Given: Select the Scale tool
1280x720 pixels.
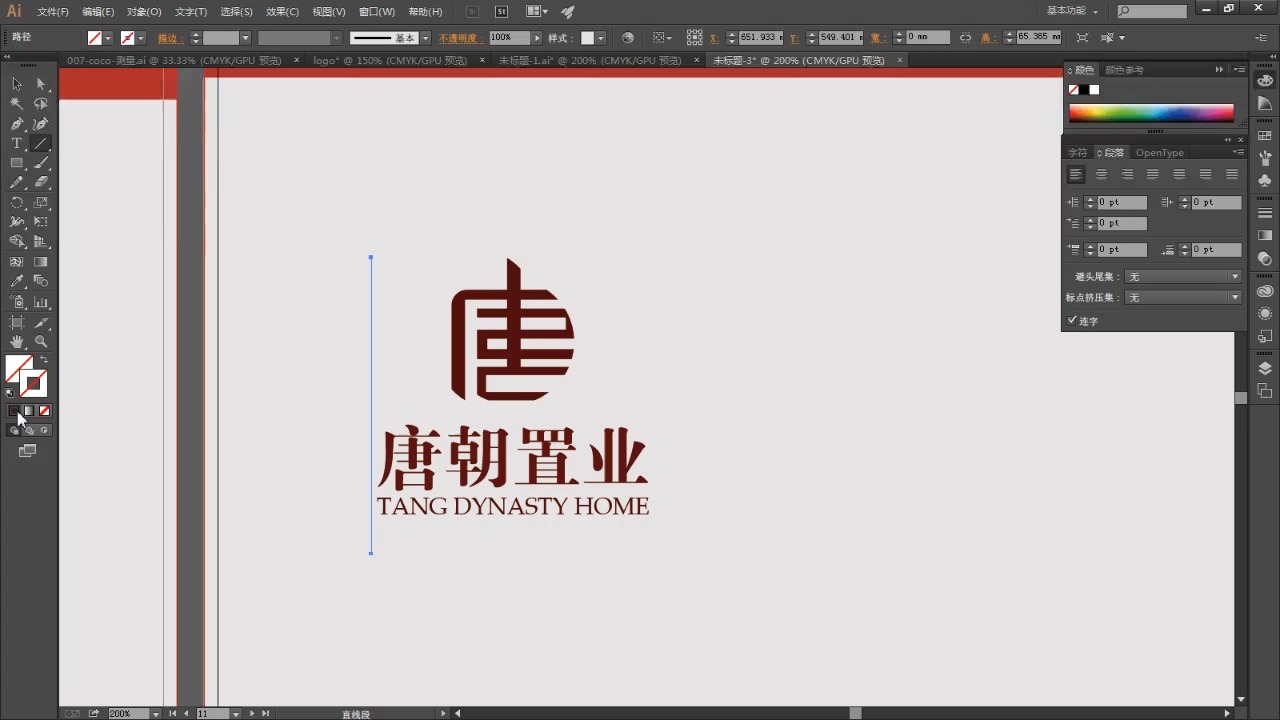Looking at the screenshot, I should [41, 203].
